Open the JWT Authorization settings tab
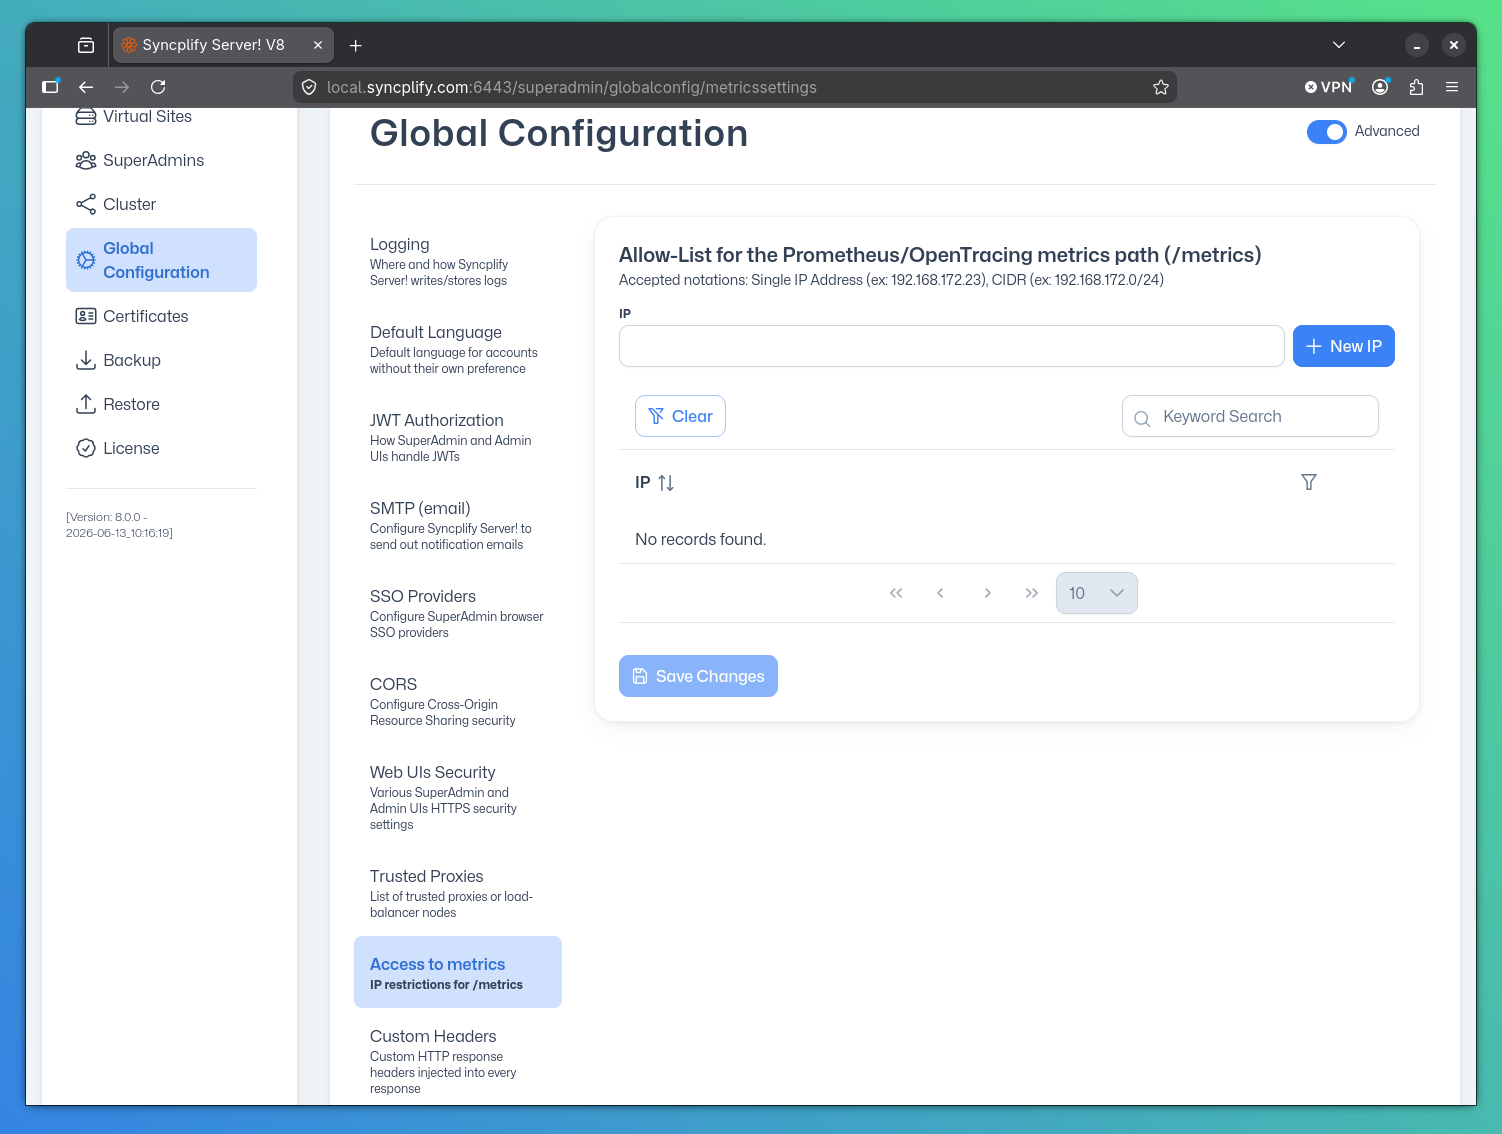Image resolution: width=1502 pixels, height=1134 pixels. tap(458, 436)
